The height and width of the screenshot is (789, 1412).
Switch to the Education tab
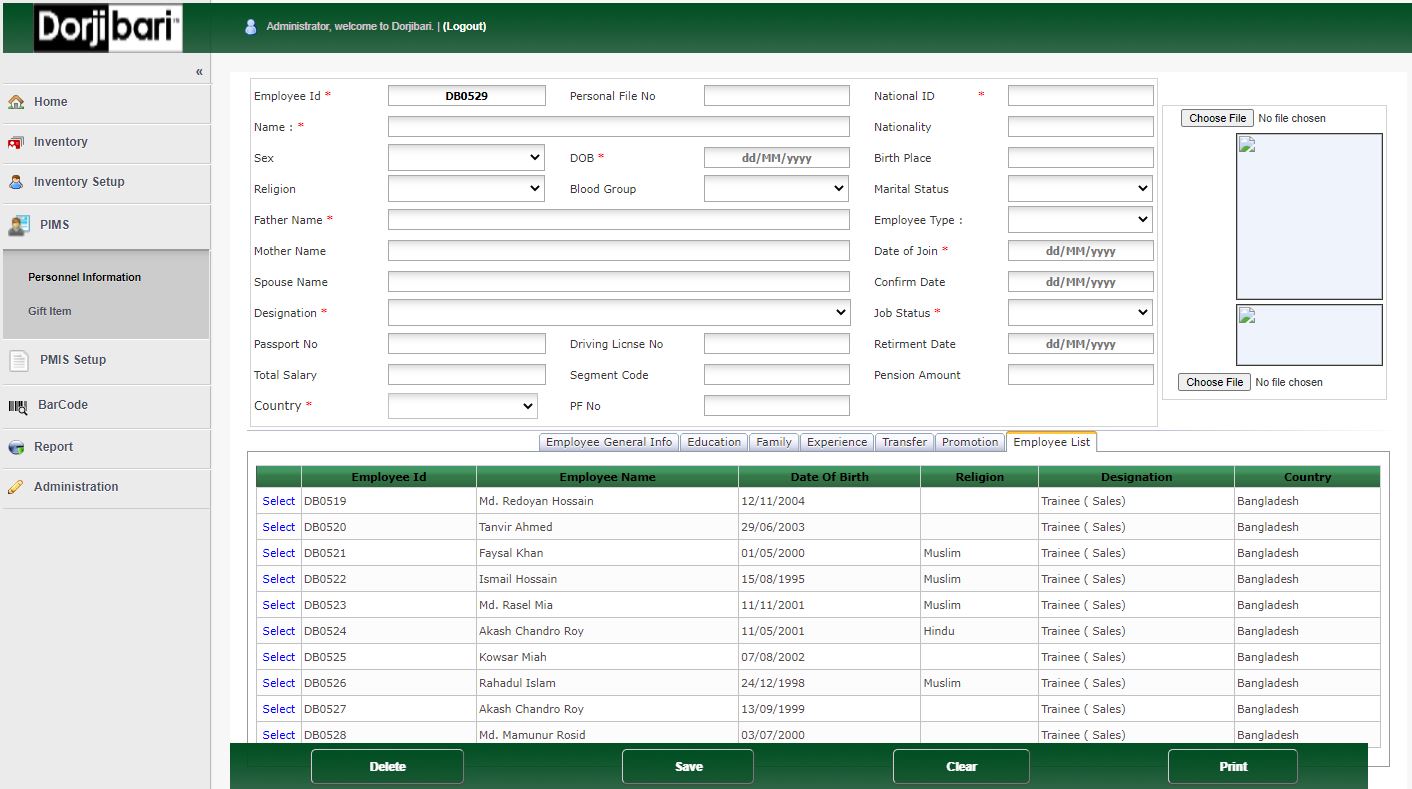click(713, 441)
